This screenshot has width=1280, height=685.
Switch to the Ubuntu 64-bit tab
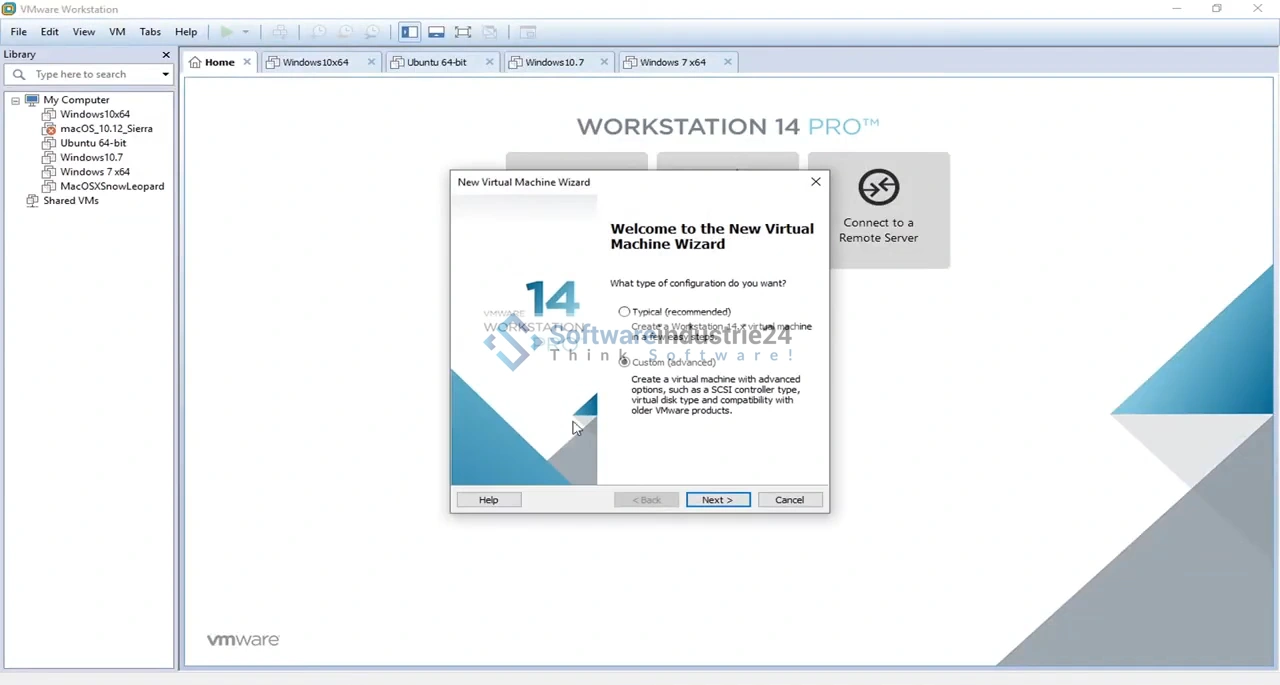click(x=436, y=62)
